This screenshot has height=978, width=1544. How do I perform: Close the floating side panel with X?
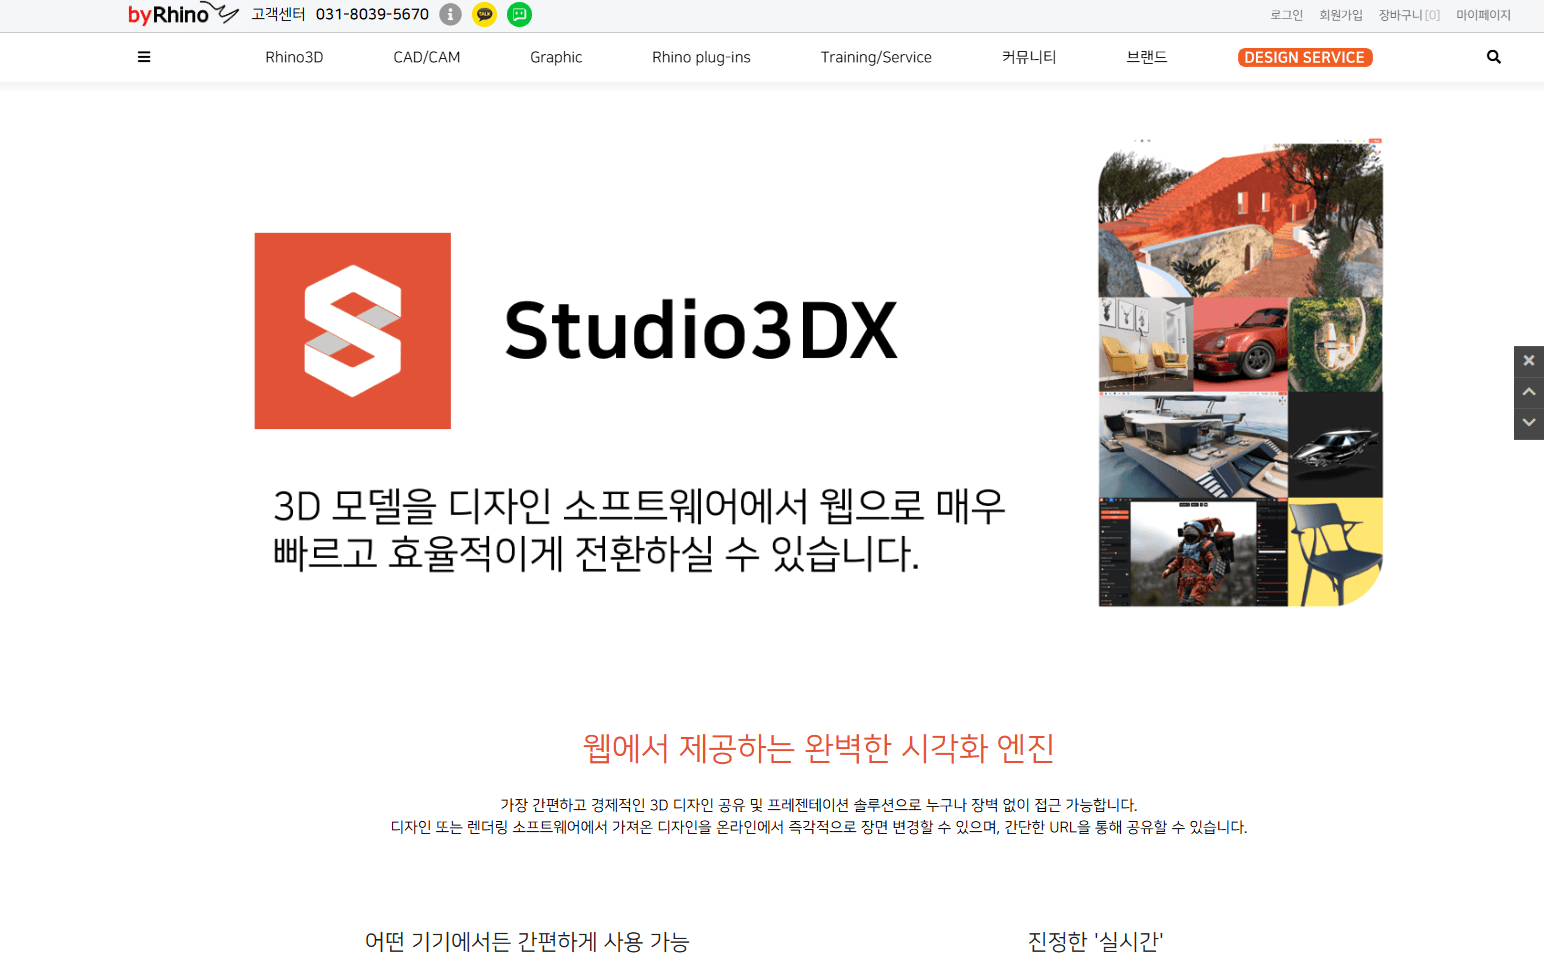tap(1528, 360)
